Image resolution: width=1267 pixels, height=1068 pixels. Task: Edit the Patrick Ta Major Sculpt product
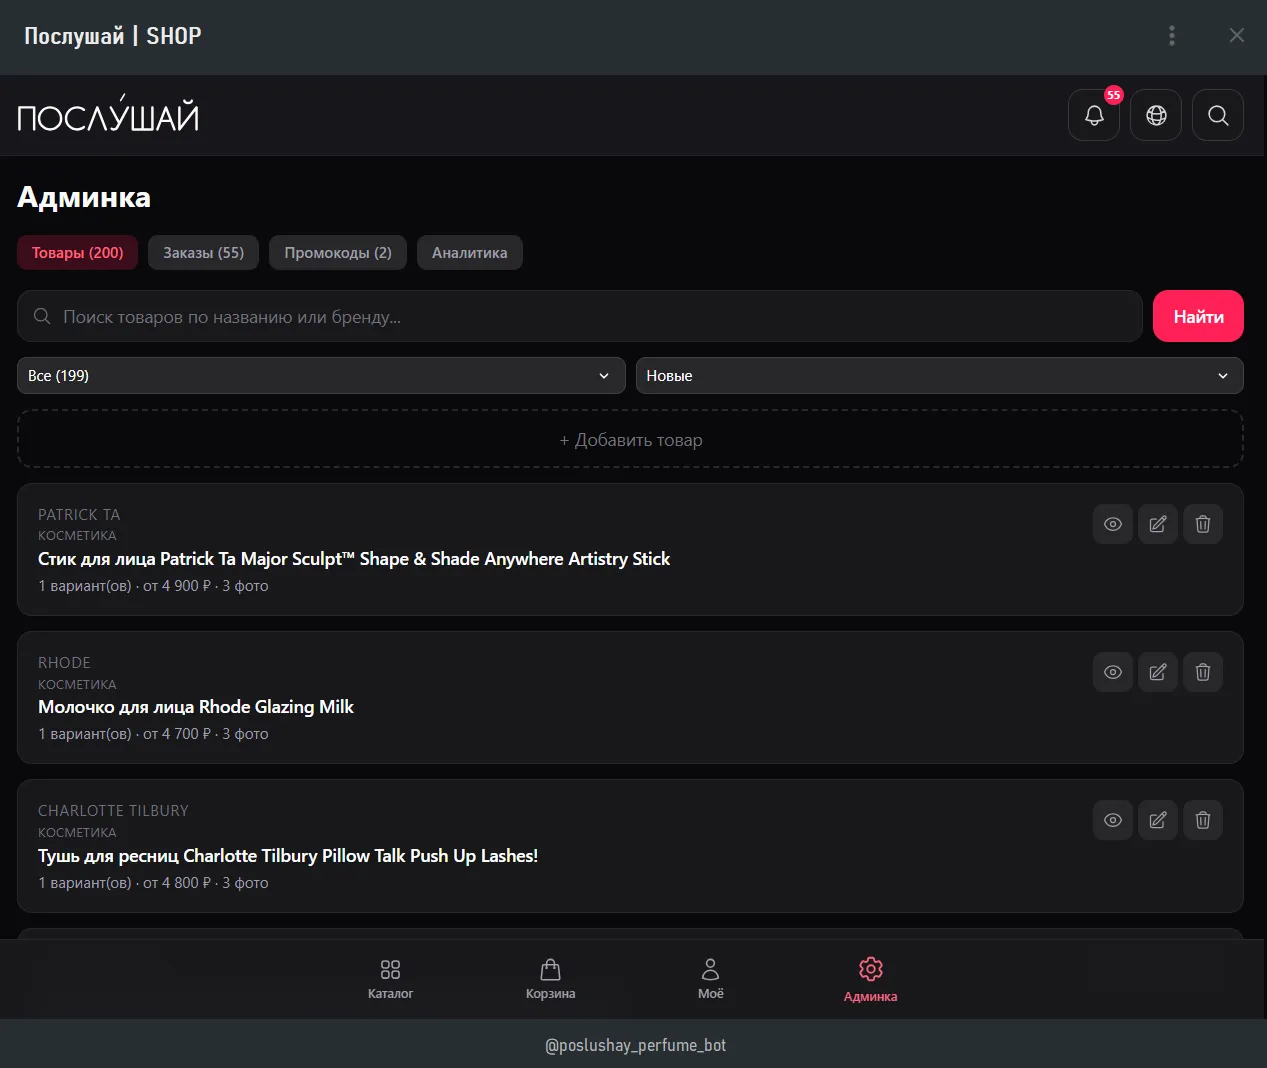tap(1158, 524)
